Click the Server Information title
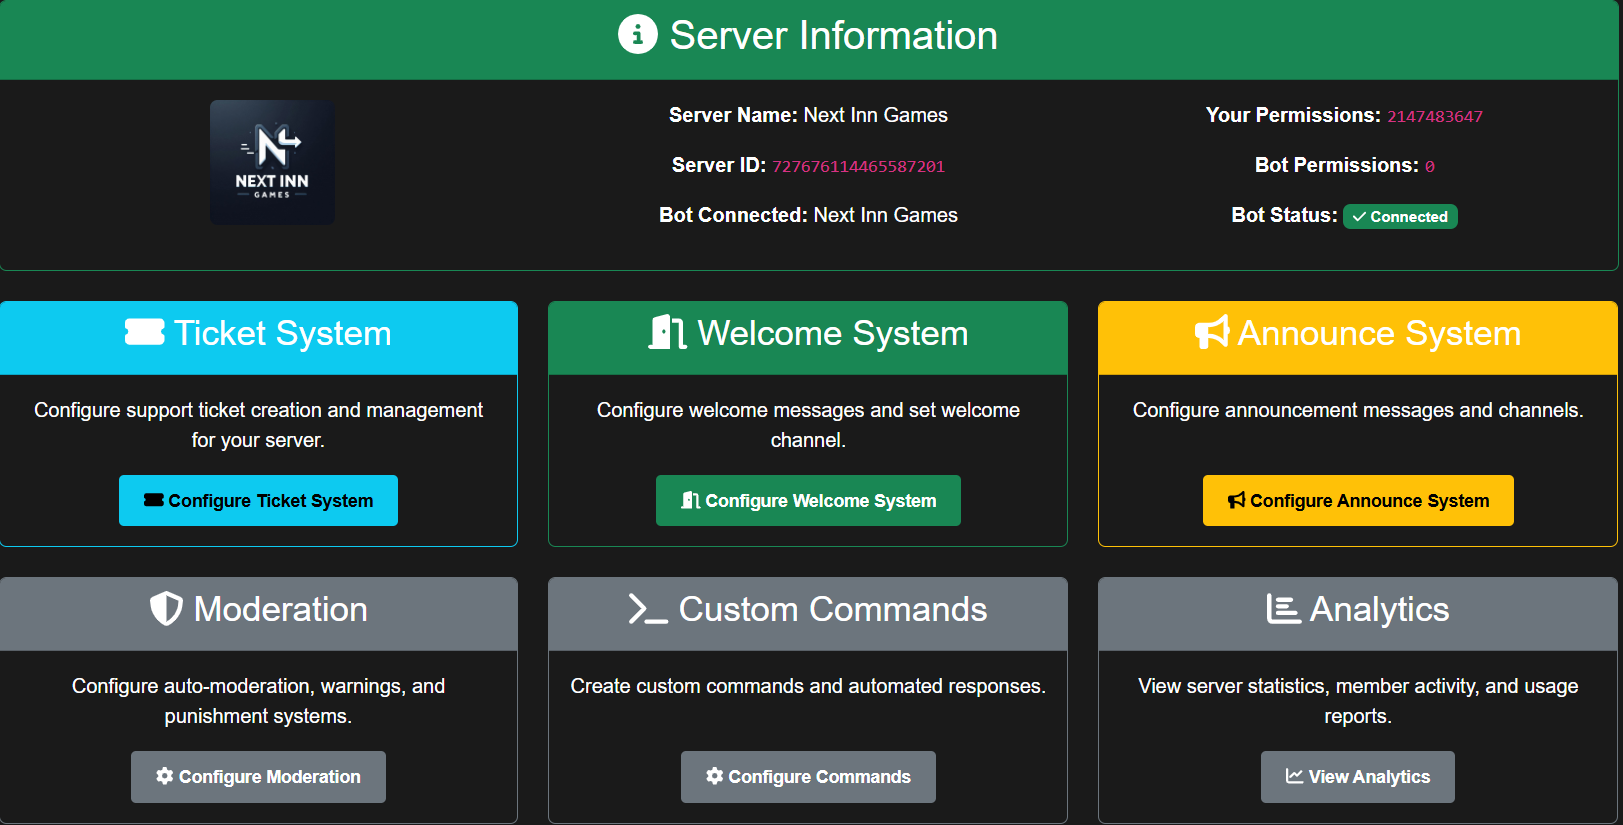The height and width of the screenshot is (825, 1623). click(833, 36)
